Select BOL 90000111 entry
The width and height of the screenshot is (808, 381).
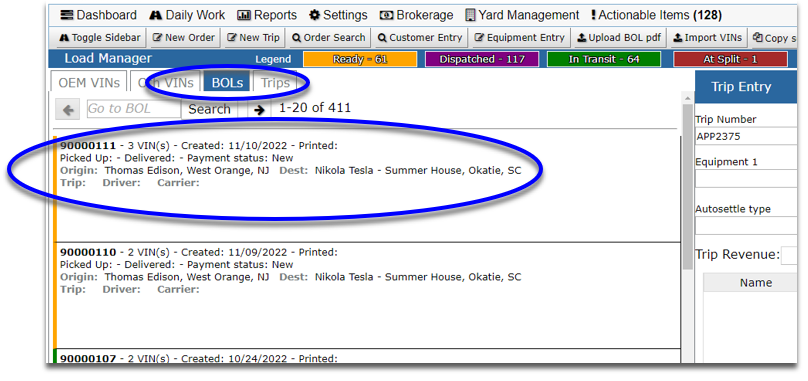click(x=367, y=188)
